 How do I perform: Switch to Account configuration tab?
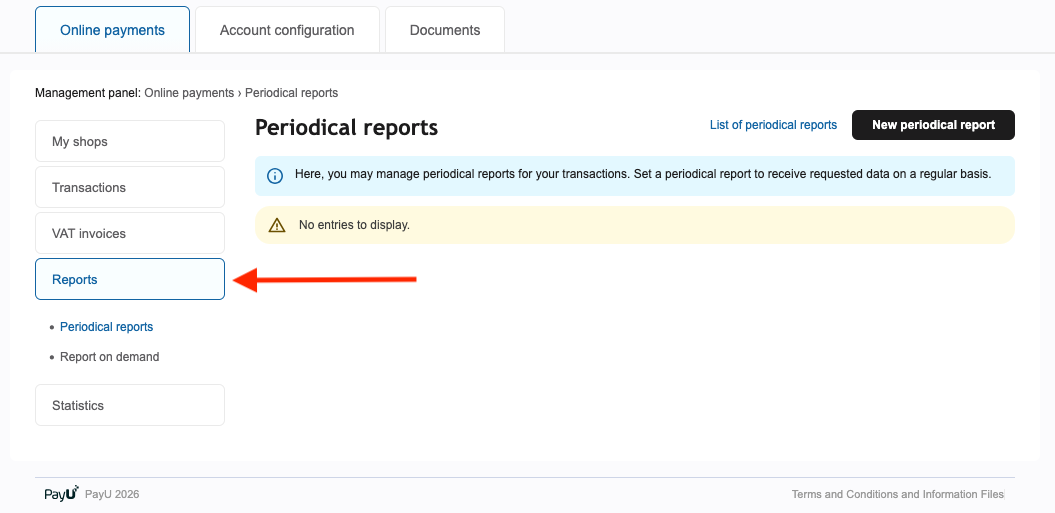[x=287, y=30]
